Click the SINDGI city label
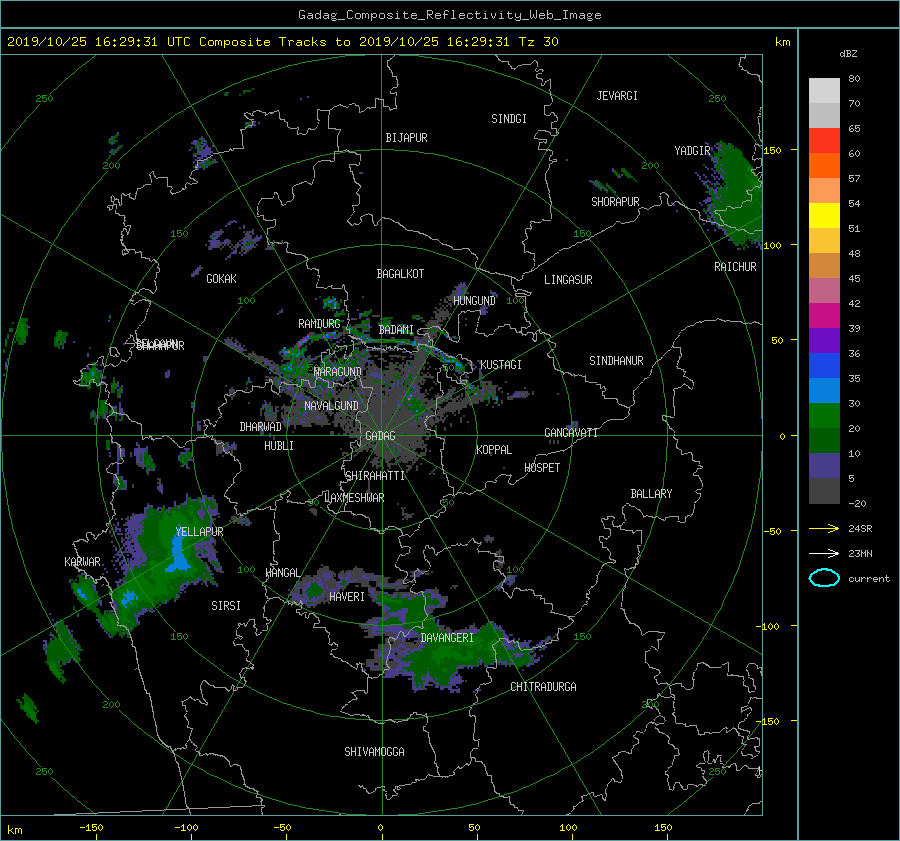 [x=509, y=119]
